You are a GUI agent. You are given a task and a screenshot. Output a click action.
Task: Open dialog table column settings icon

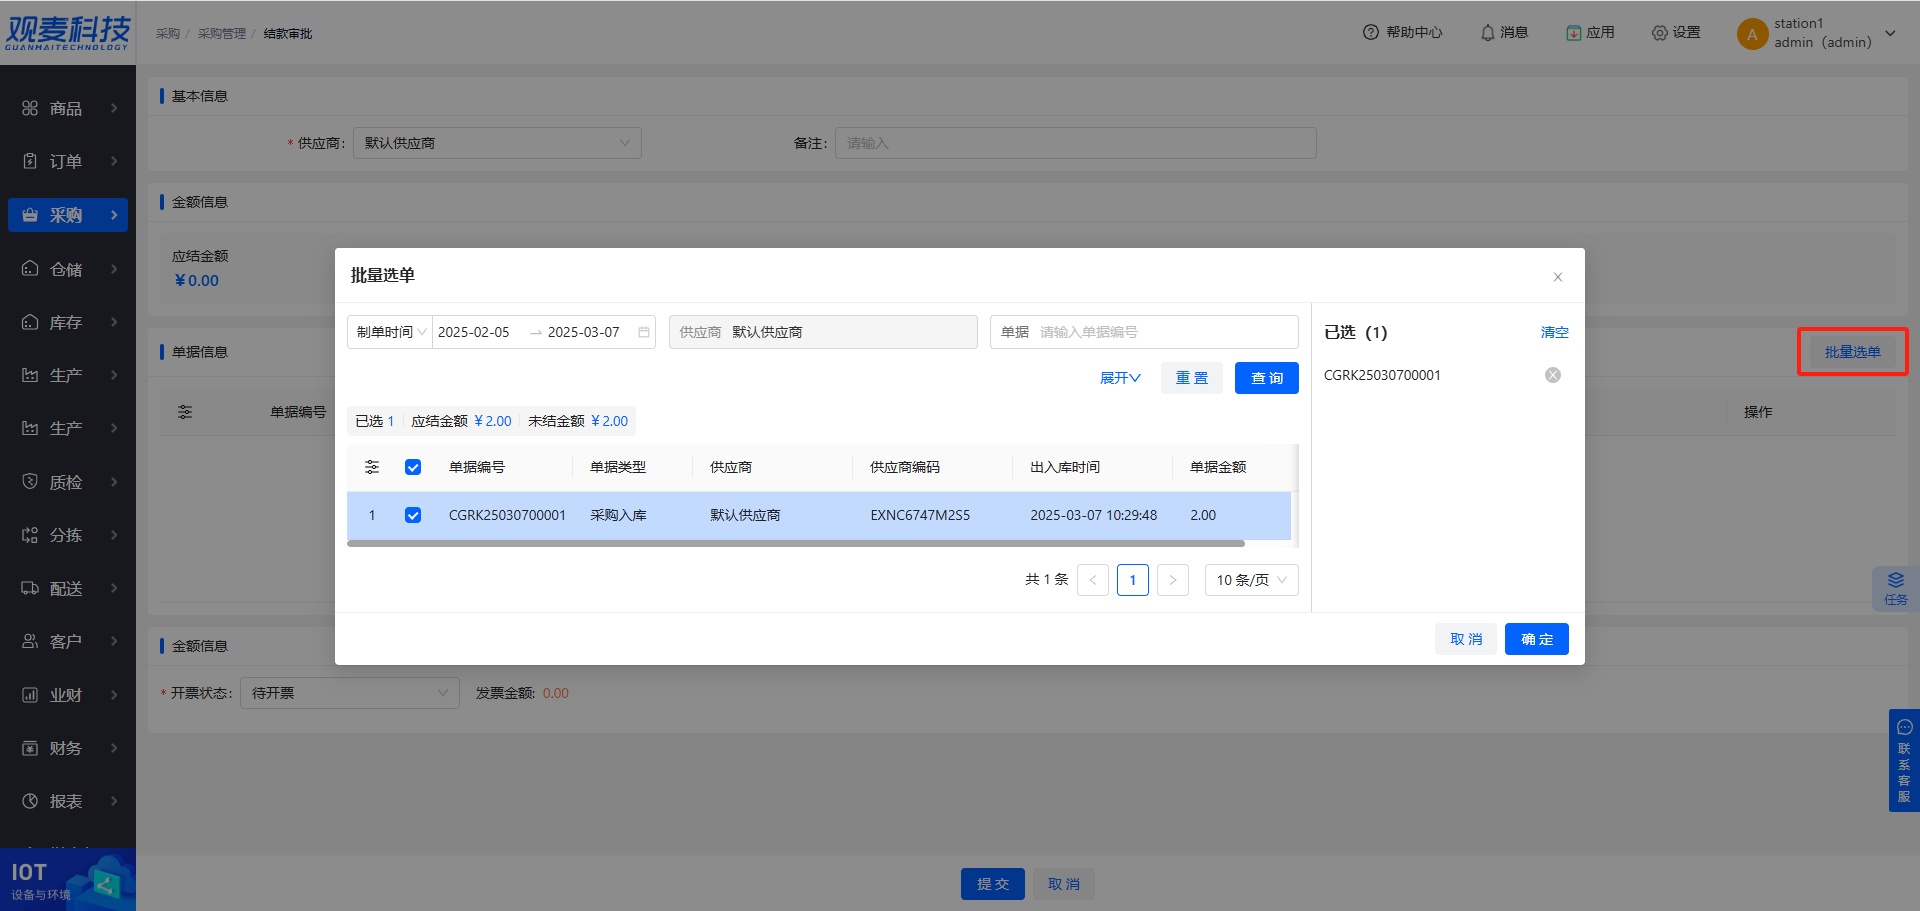click(x=372, y=467)
